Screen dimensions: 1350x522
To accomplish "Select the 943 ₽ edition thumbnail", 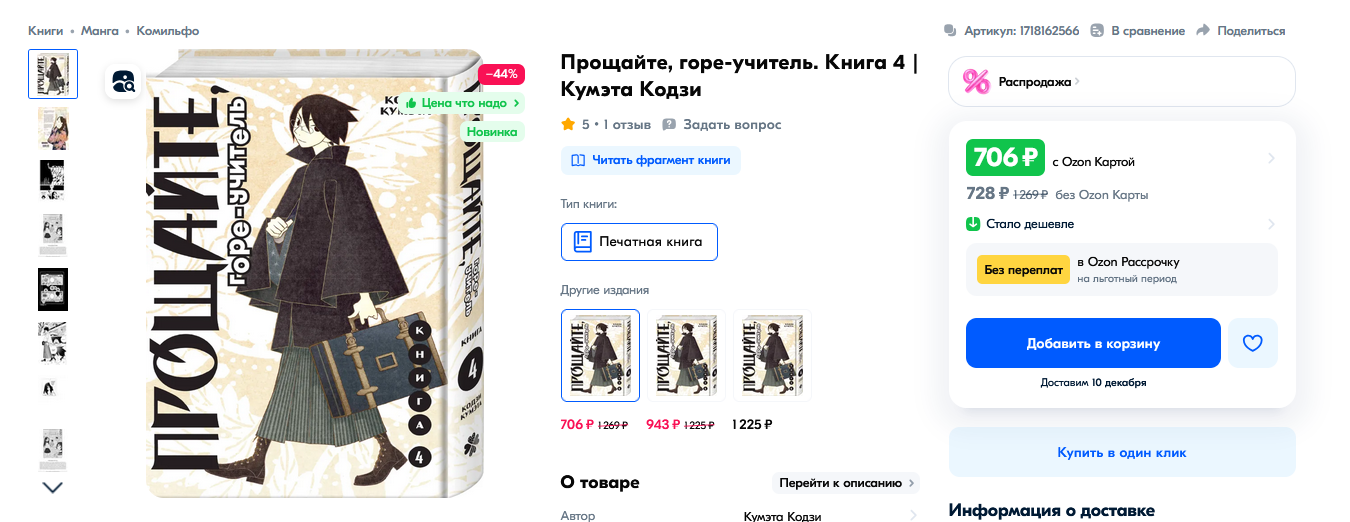I will click(686, 354).
